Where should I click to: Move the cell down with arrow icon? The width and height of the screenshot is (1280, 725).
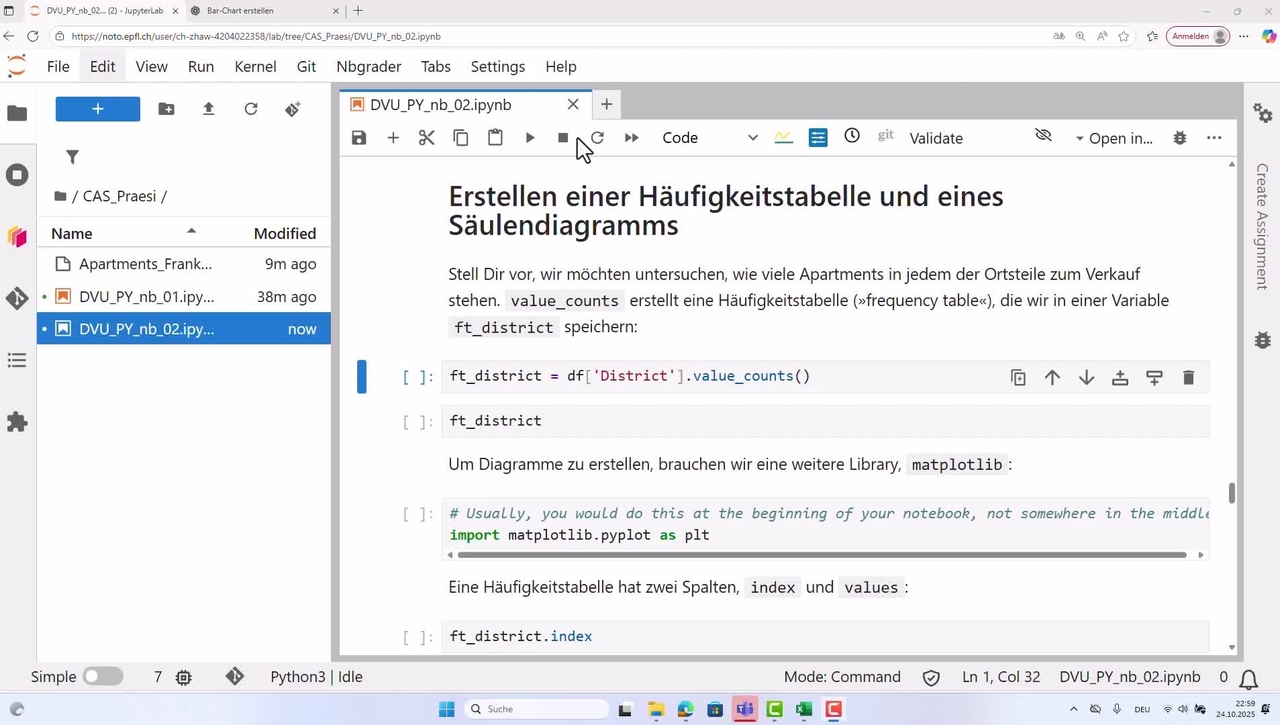coord(1086,377)
